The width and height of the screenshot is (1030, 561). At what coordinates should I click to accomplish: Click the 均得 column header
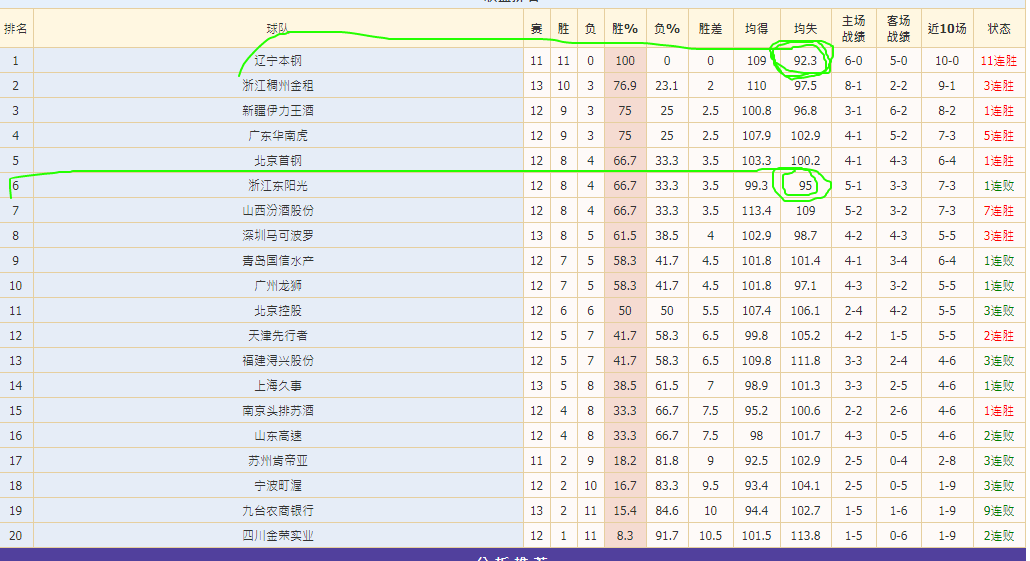(756, 28)
